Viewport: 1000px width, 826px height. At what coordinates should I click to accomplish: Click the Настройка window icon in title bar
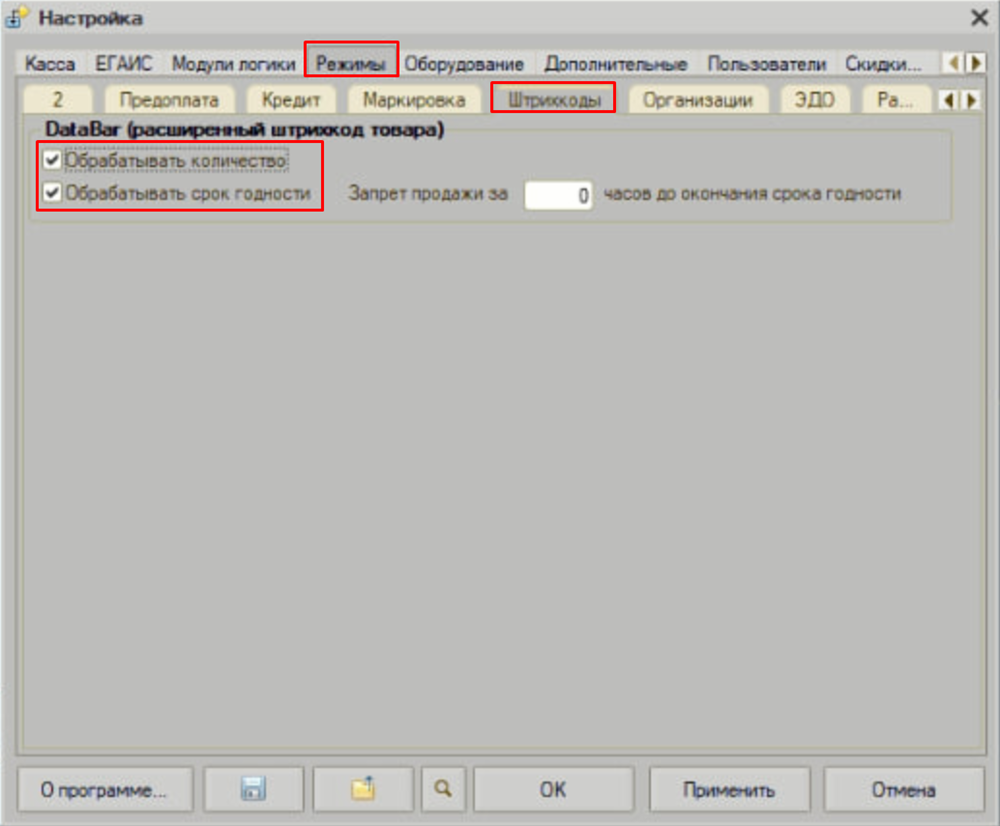pos(18,18)
